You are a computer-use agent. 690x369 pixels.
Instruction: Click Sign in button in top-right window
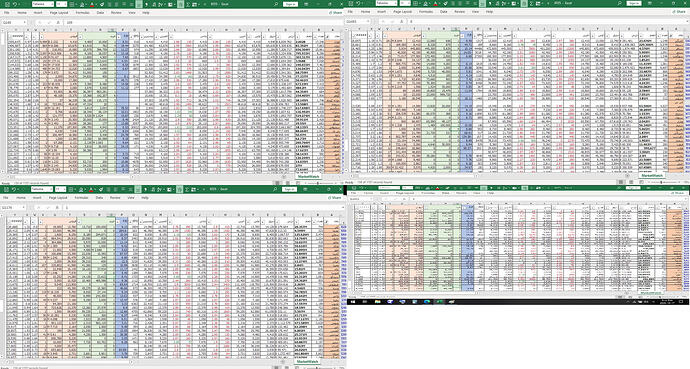point(634,4)
